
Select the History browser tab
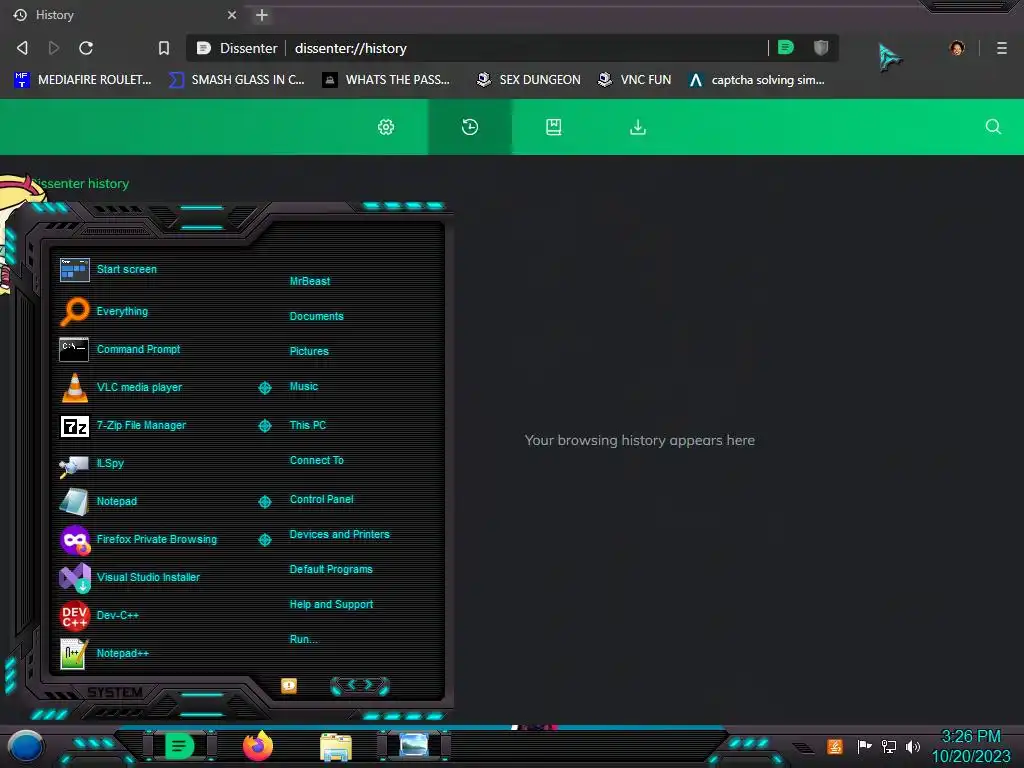[124, 15]
